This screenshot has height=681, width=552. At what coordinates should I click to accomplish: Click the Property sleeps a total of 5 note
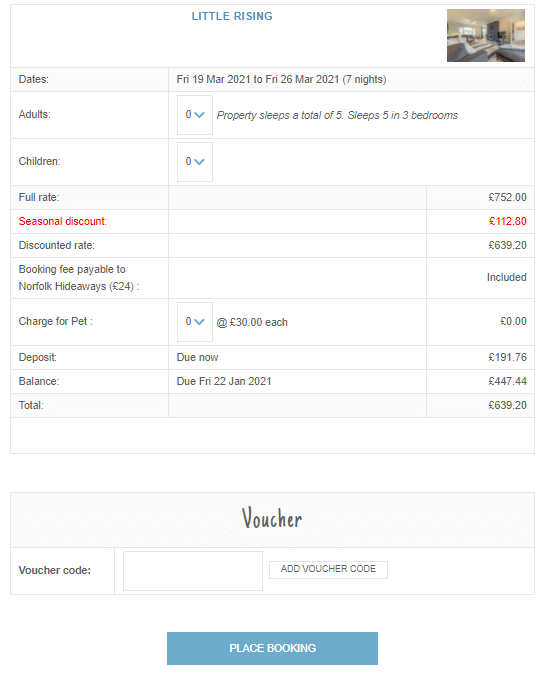point(337,116)
